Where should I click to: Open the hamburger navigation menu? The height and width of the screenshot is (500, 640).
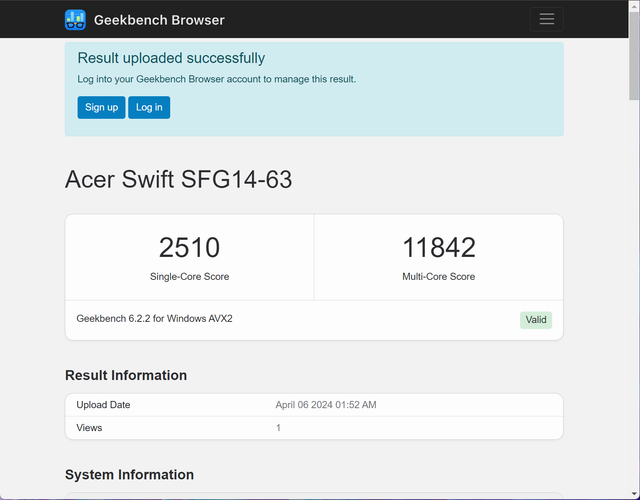(547, 19)
